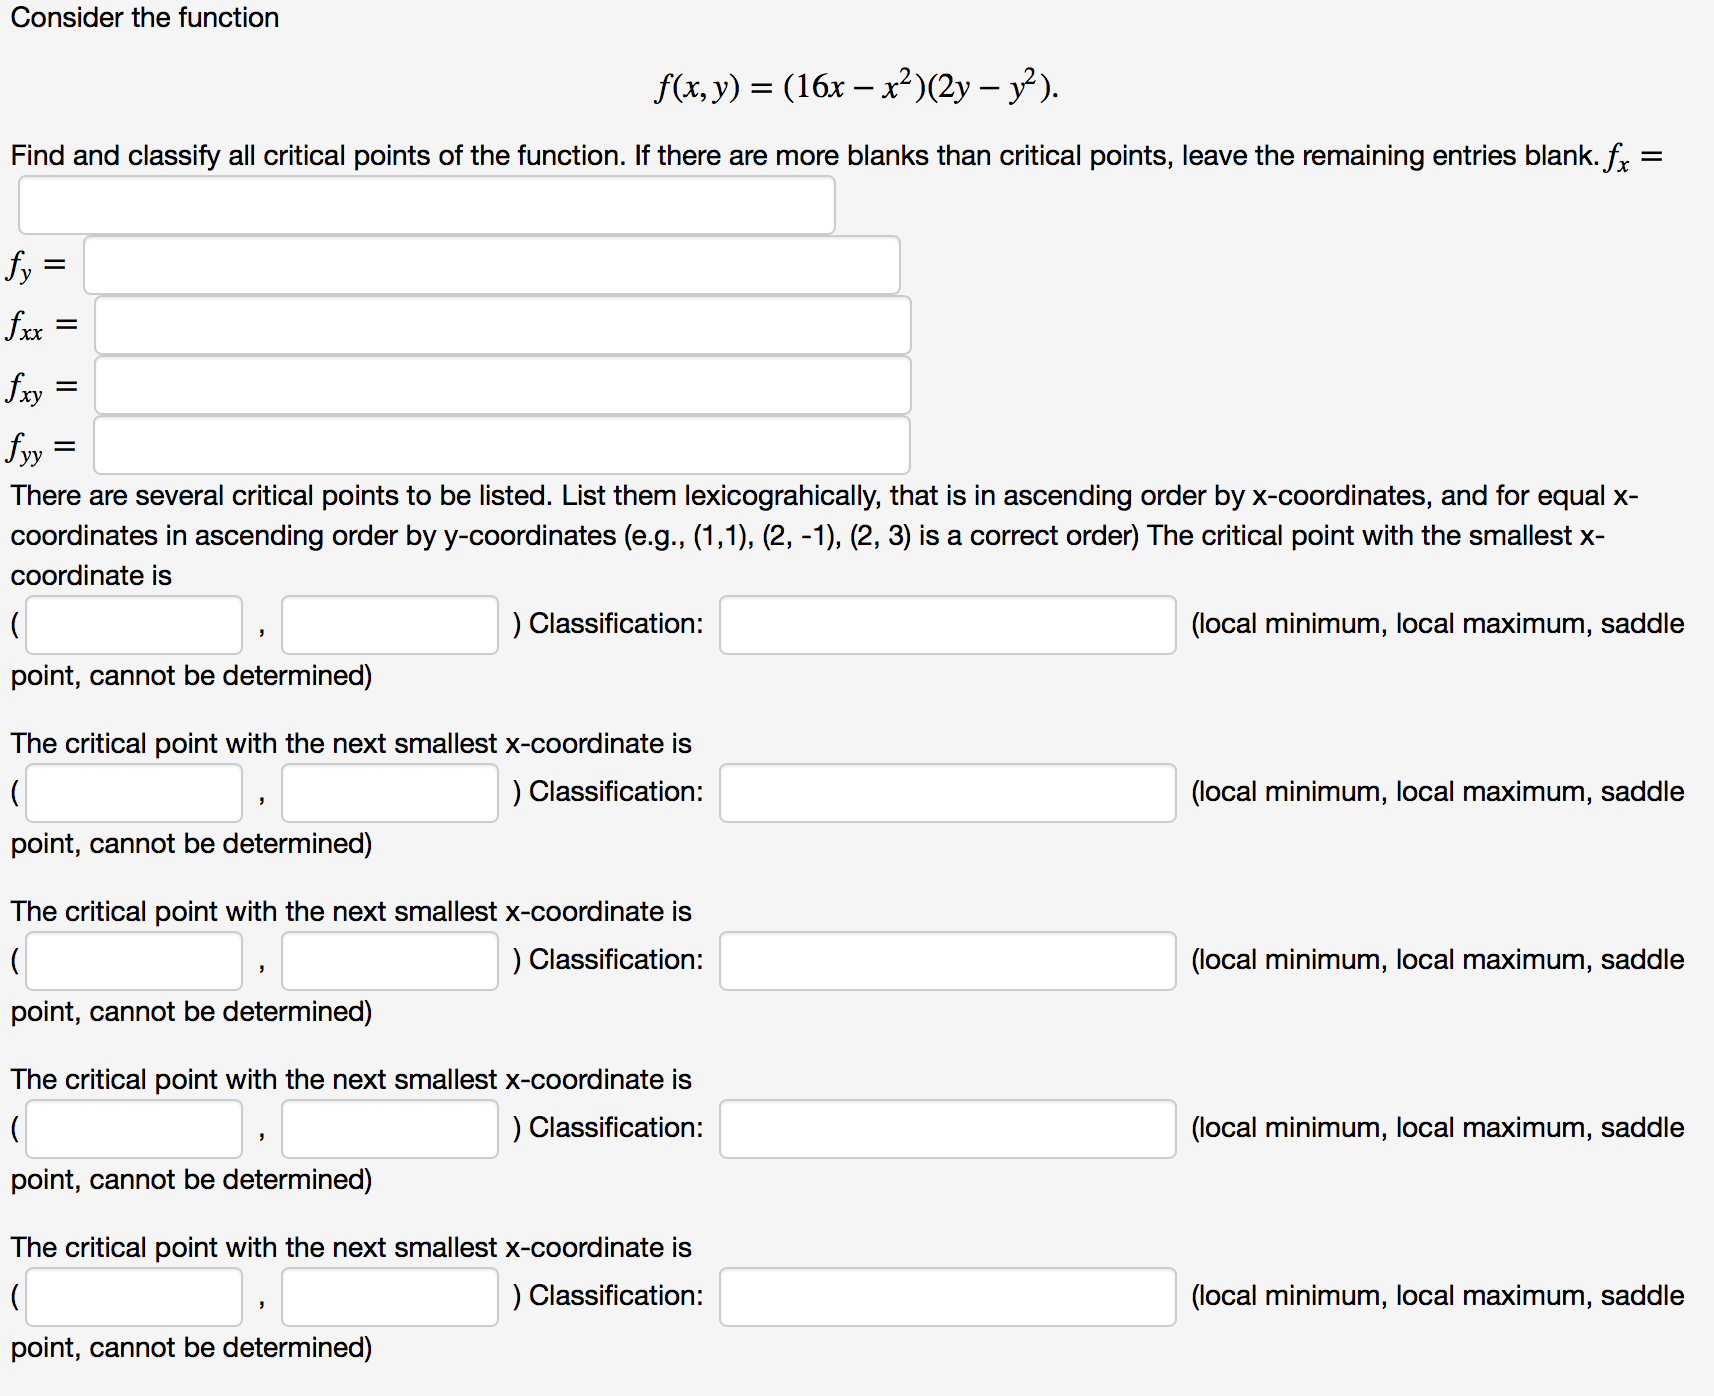Click y-coordinate box of first critical point
This screenshot has height=1396, width=1714.
(390, 625)
